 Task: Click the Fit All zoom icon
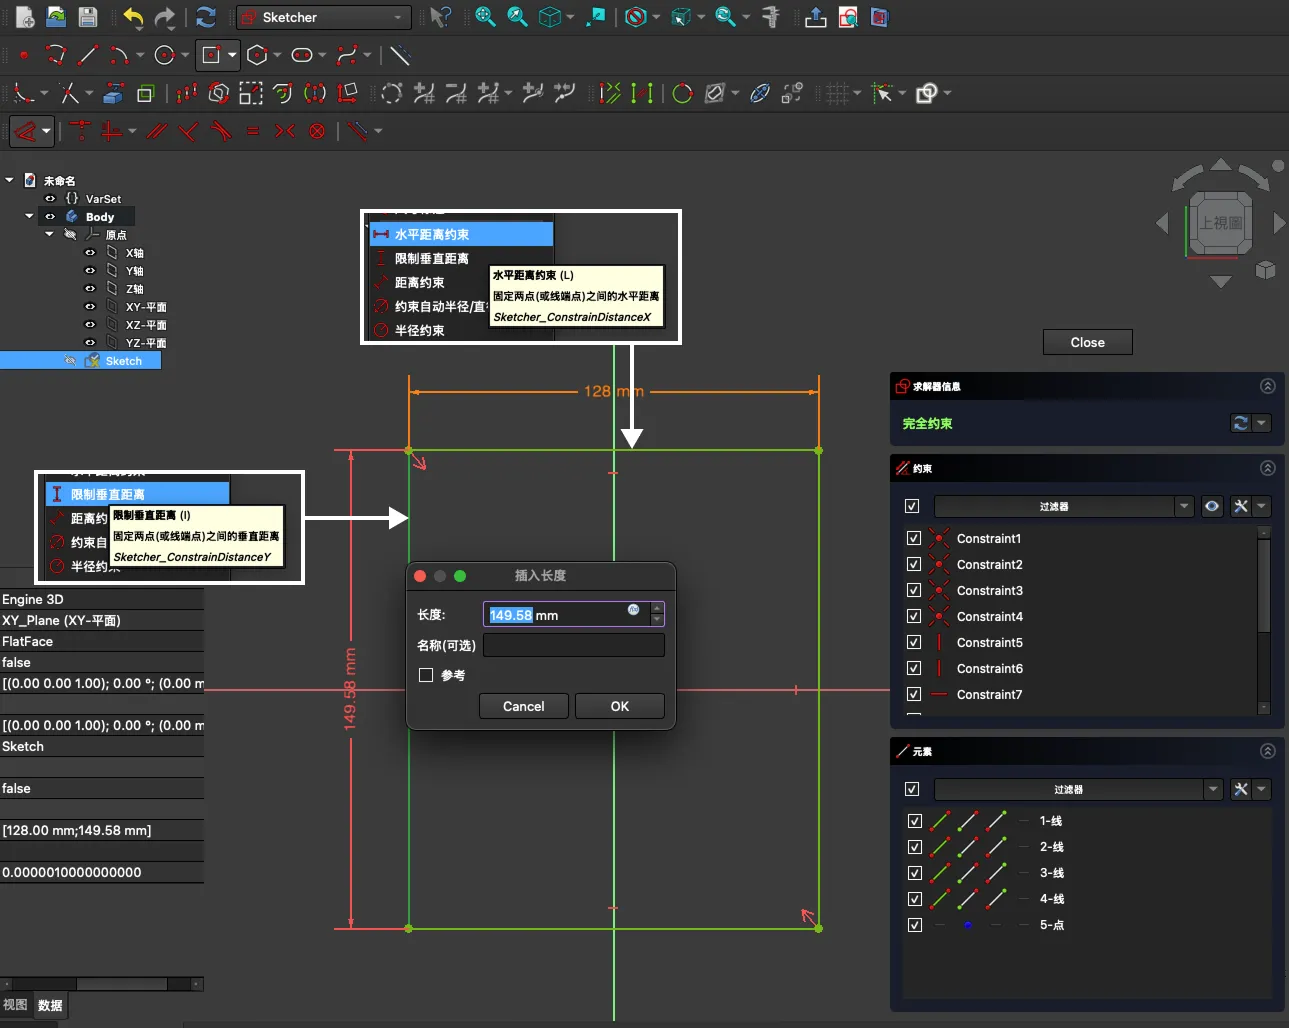point(485,17)
